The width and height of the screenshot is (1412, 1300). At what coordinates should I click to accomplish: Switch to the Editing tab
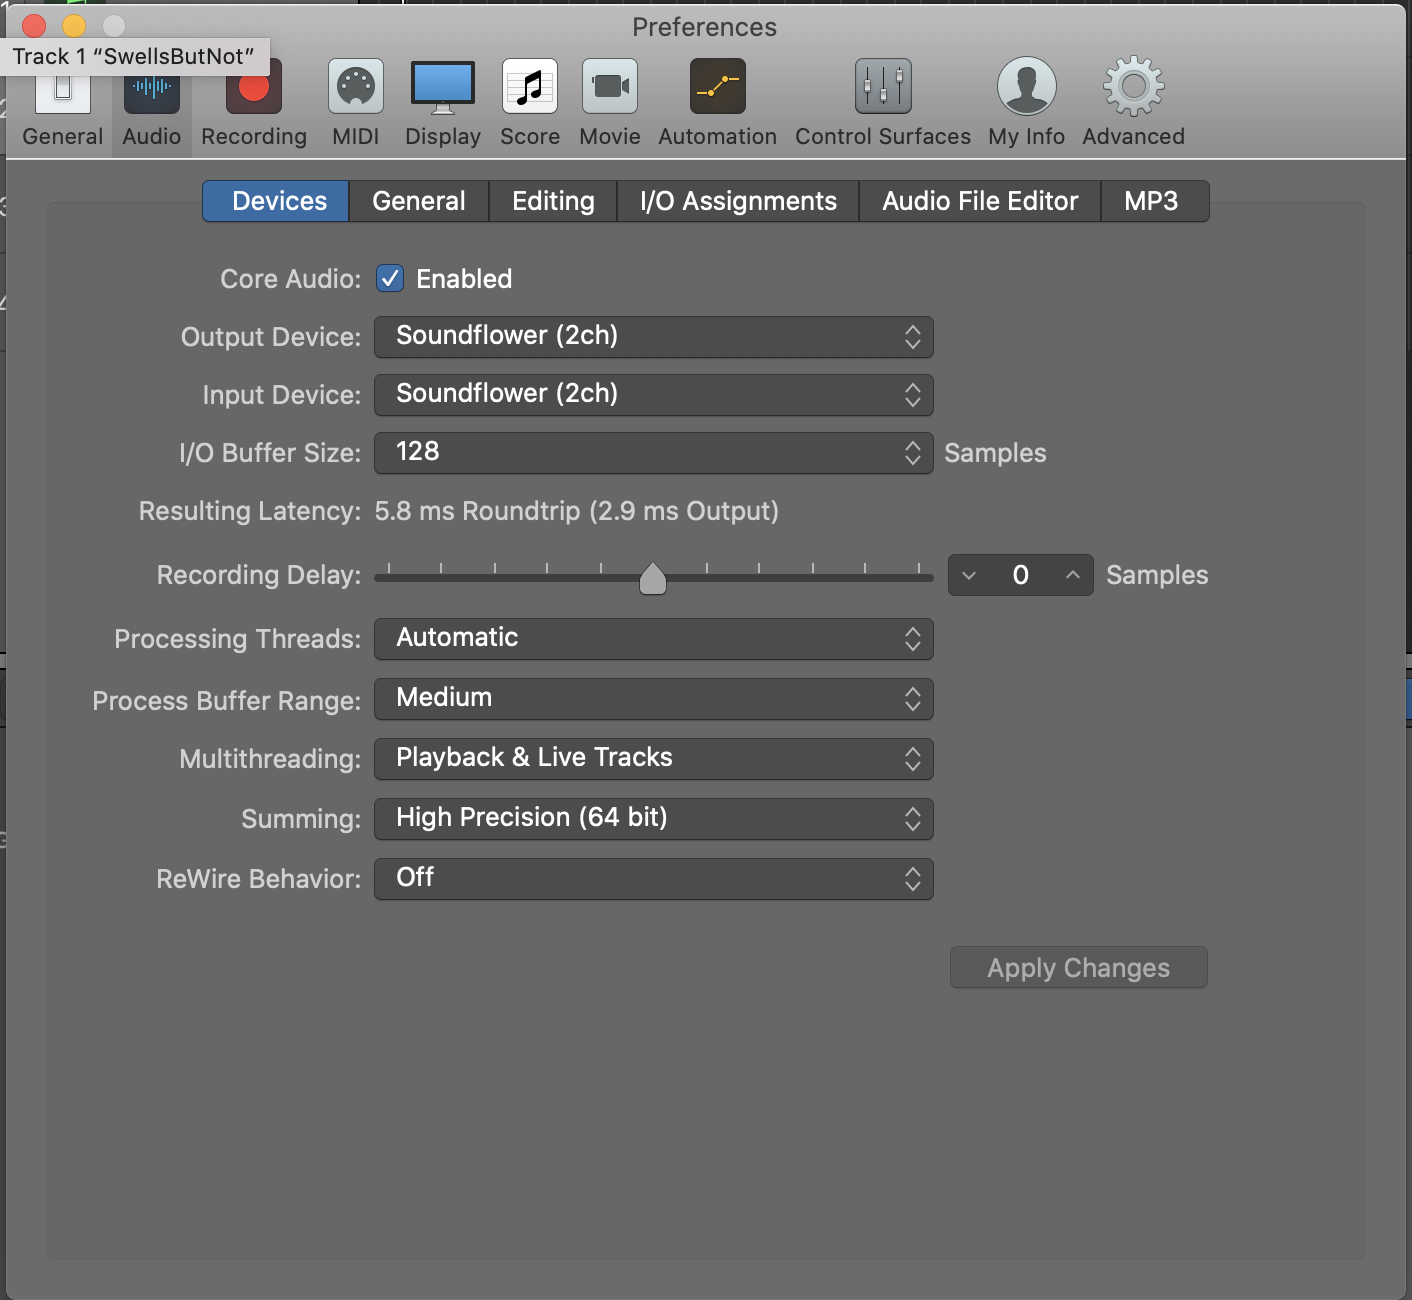click(553, 201)
